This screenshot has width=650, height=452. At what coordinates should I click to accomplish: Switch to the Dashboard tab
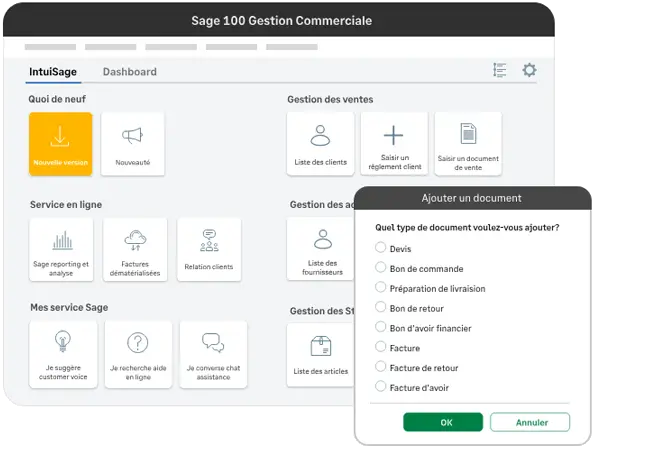tap(130, 72)
